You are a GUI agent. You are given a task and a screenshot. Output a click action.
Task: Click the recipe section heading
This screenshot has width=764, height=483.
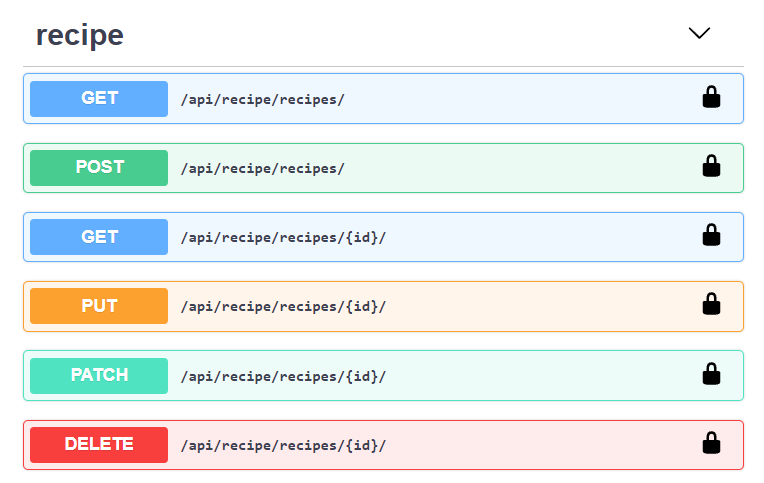[80, 35]
